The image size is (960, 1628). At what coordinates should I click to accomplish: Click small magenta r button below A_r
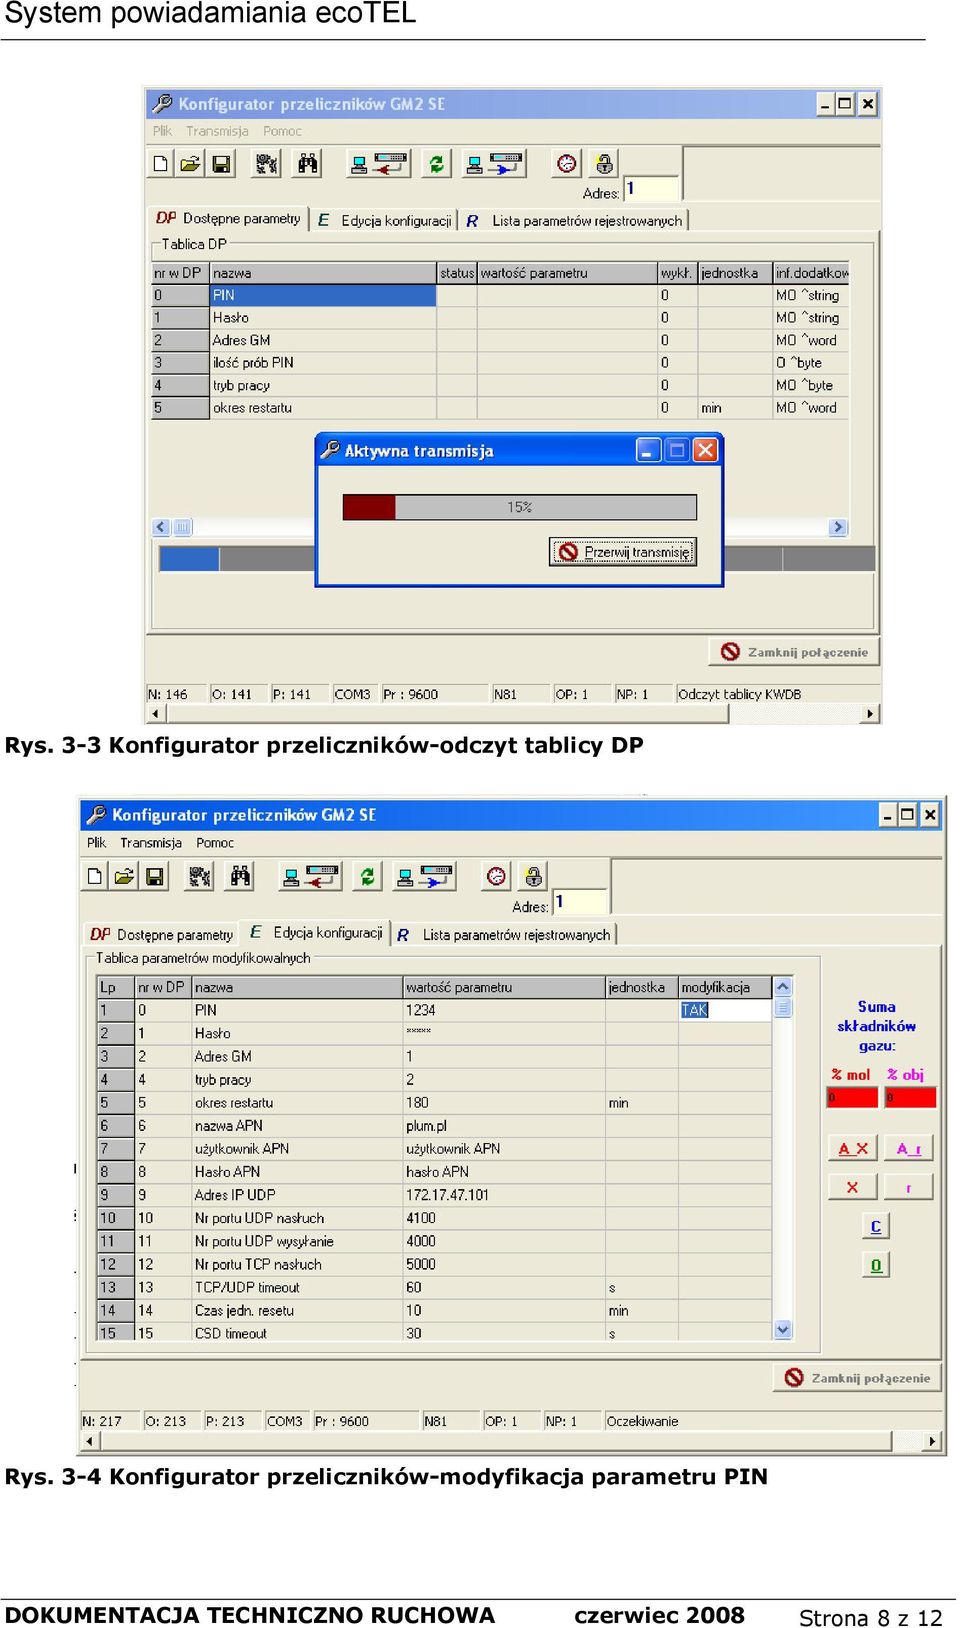[x=909, y=1187]
